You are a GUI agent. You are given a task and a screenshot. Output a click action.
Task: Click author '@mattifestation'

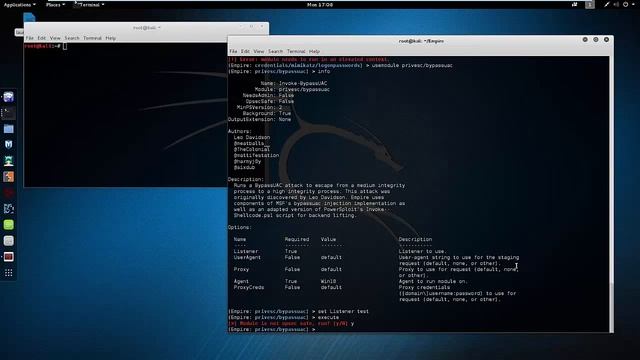click(x=256, y=155)
